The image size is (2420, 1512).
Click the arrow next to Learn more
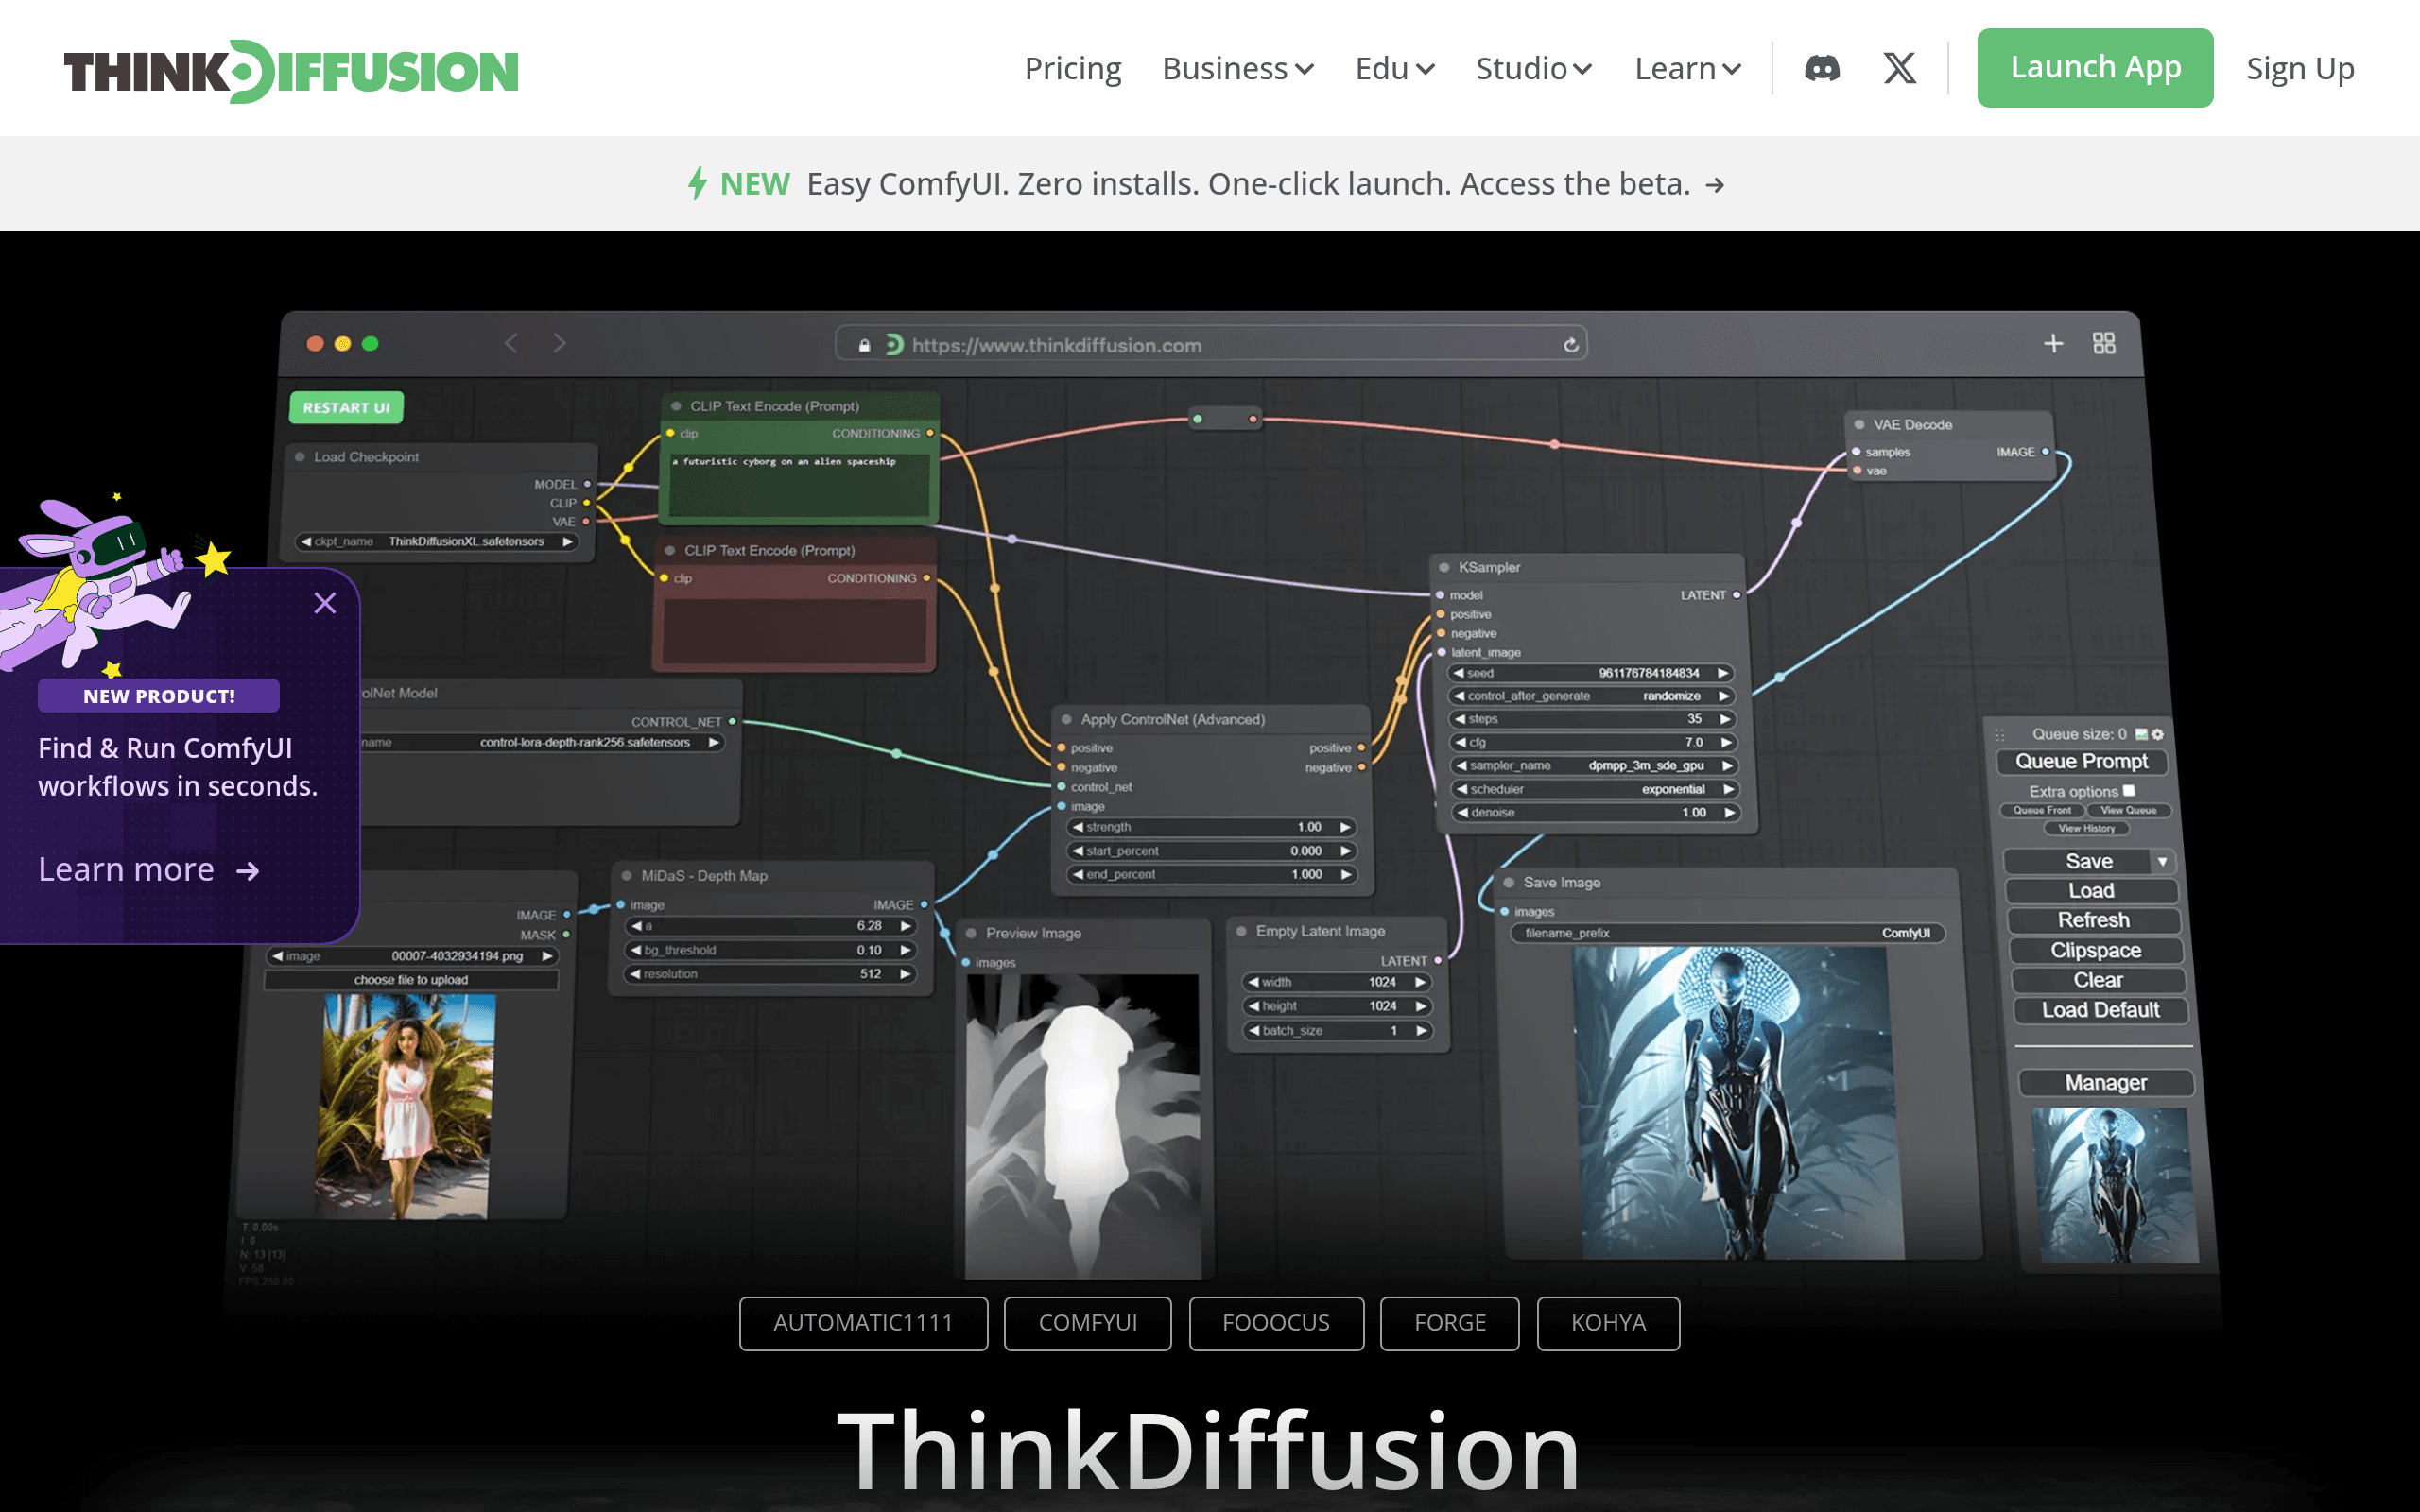tap(248, 871)
